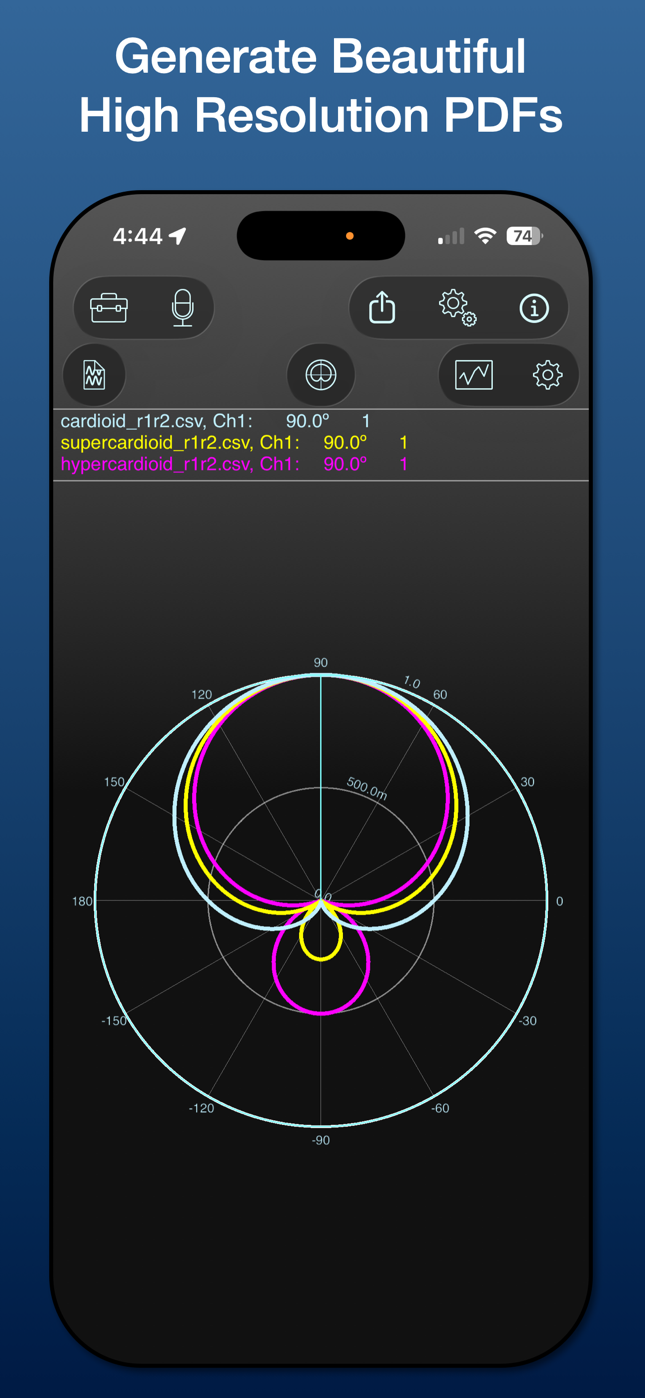This screenshot has height=1398, width=645.
Task: Tap the cellular signal bars
Action: [451, 237]
